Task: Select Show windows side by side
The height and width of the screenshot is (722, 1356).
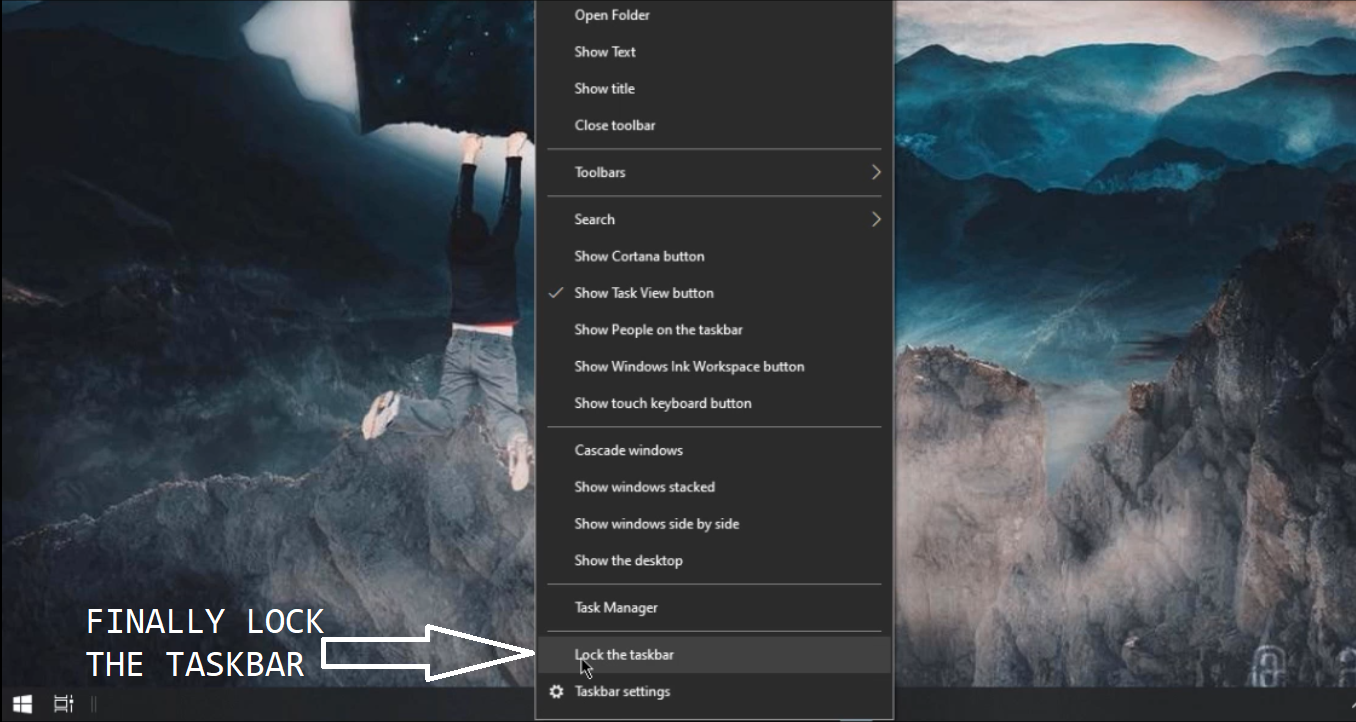Action: point(714,525)
